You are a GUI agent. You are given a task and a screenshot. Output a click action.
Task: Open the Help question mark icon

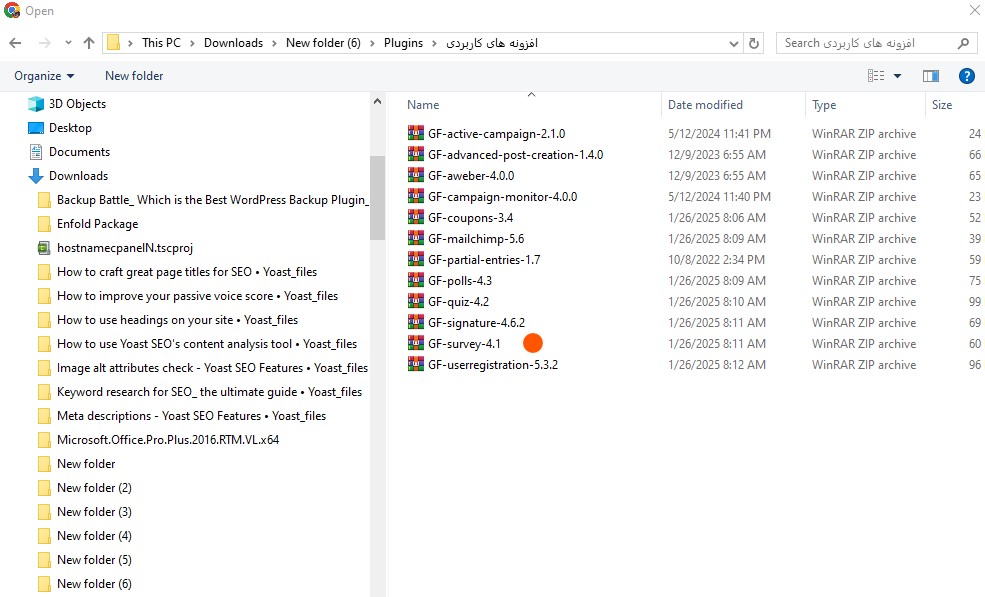(966, 75)
